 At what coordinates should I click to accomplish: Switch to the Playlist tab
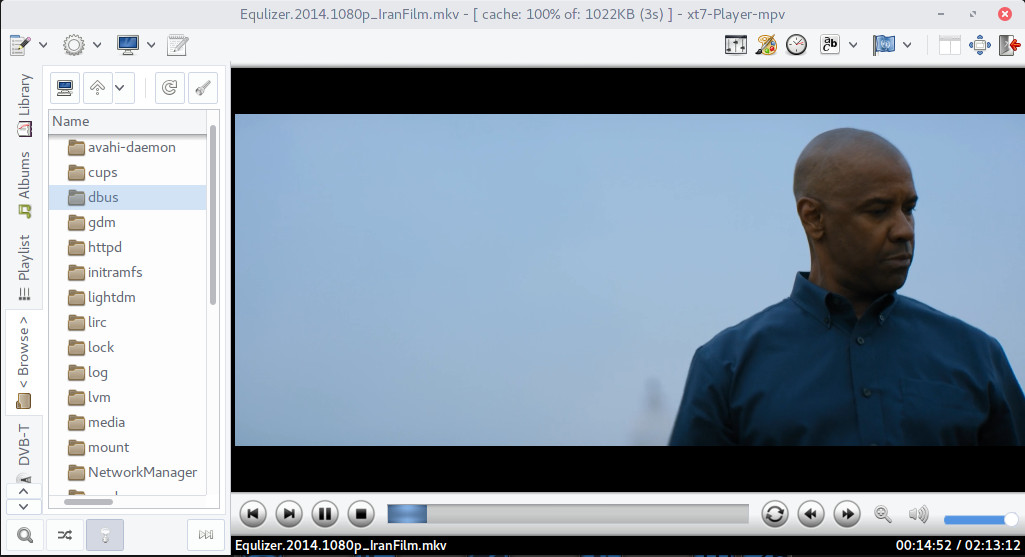24,267
